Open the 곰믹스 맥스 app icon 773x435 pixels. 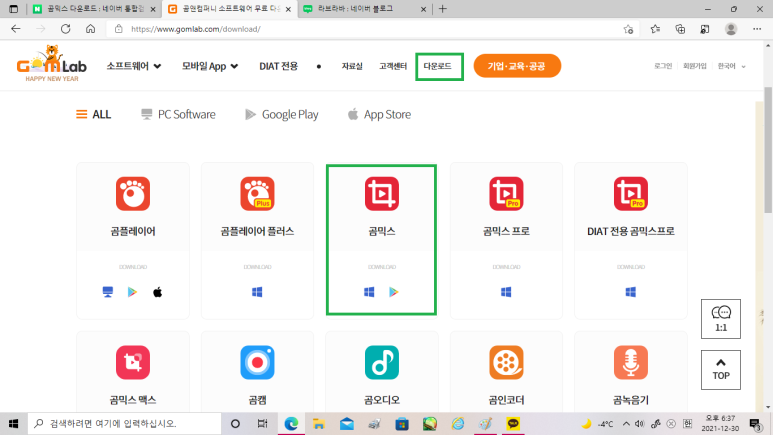133,362
